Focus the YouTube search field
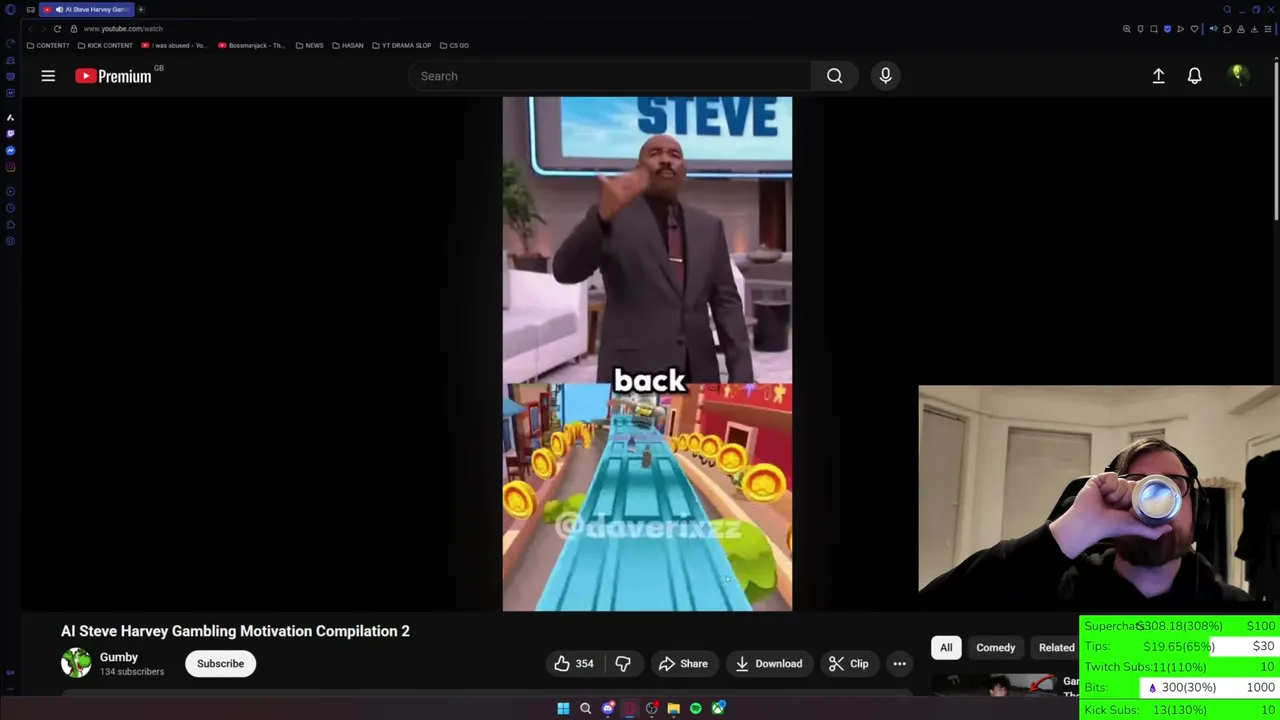 610,76
